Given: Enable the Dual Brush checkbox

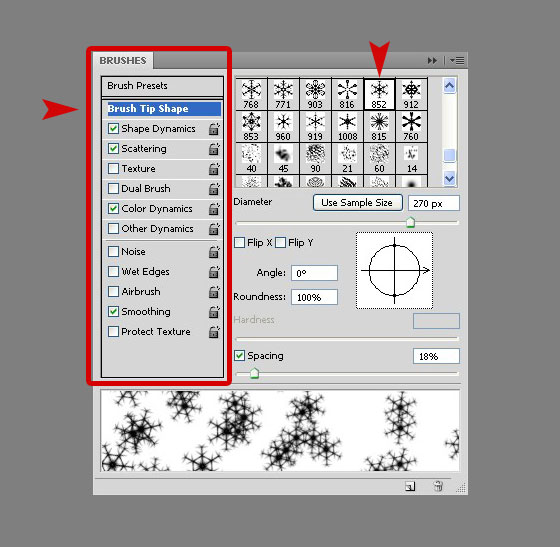Looking at the screenshot, I should click(113, 189).
